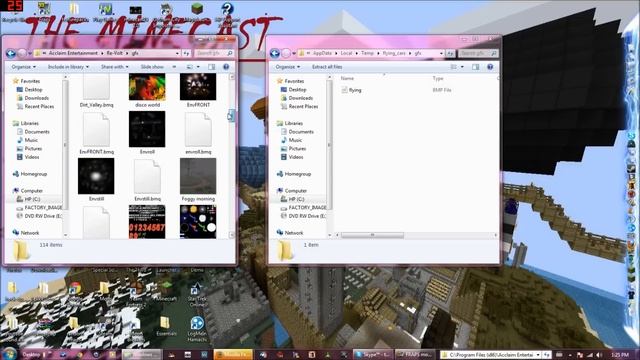
Task: Open the Skype taskbar button
Action: tap(373, 355)
